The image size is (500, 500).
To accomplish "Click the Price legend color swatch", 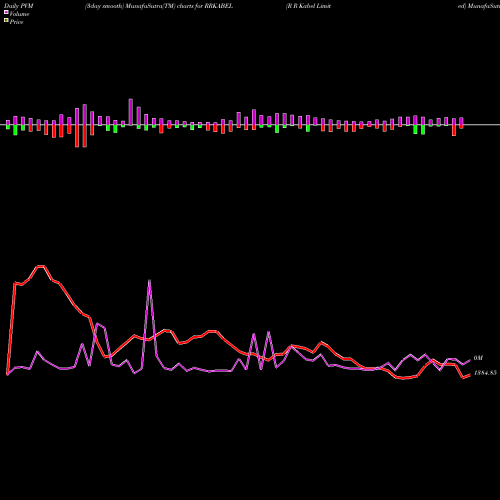I will pyautogui.click(x=6, y=21).
